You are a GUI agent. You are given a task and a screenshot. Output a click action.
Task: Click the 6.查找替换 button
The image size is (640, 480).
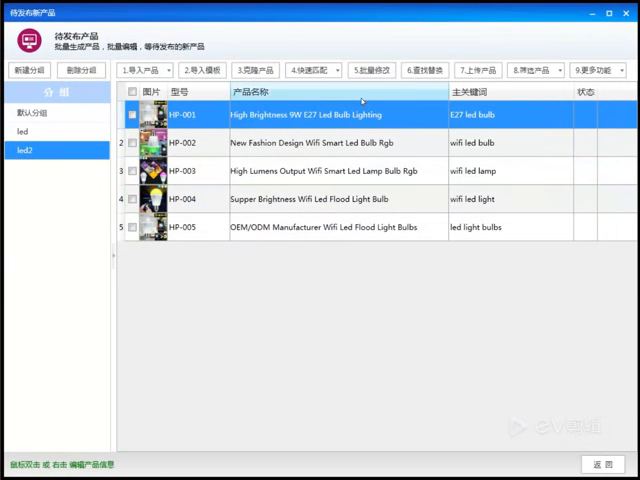425,71
